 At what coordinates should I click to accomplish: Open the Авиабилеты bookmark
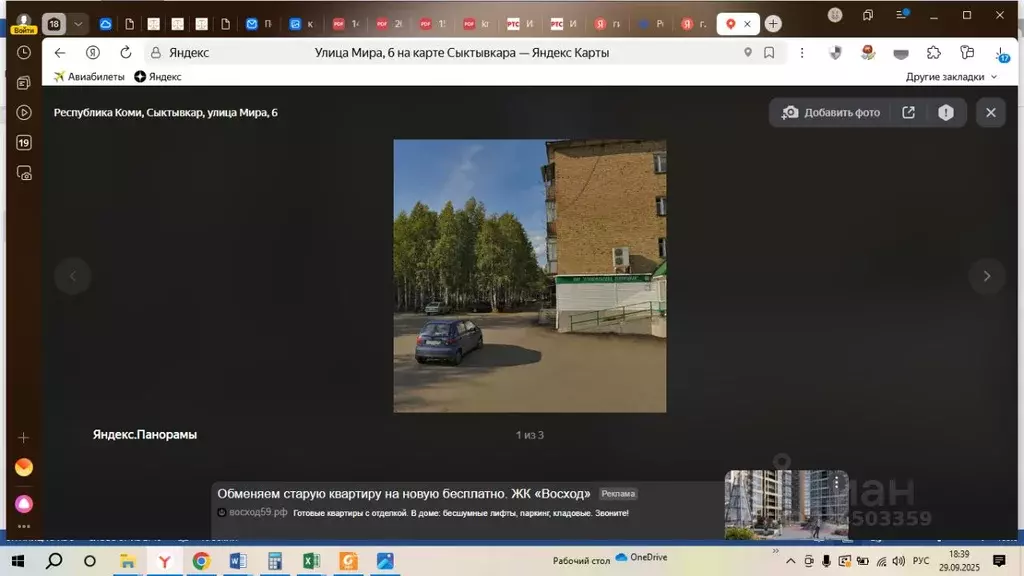coord(89,77)
